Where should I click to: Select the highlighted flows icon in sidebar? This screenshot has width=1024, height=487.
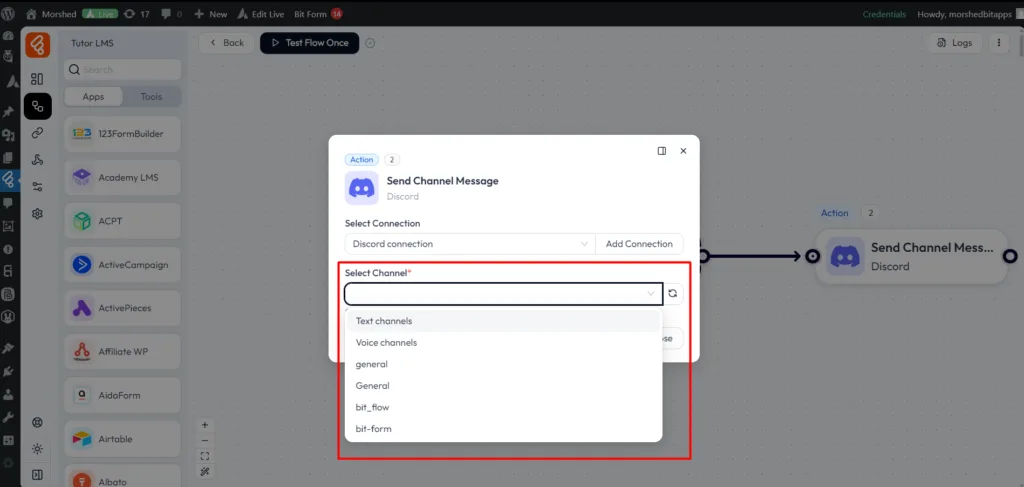pos(38,106)
